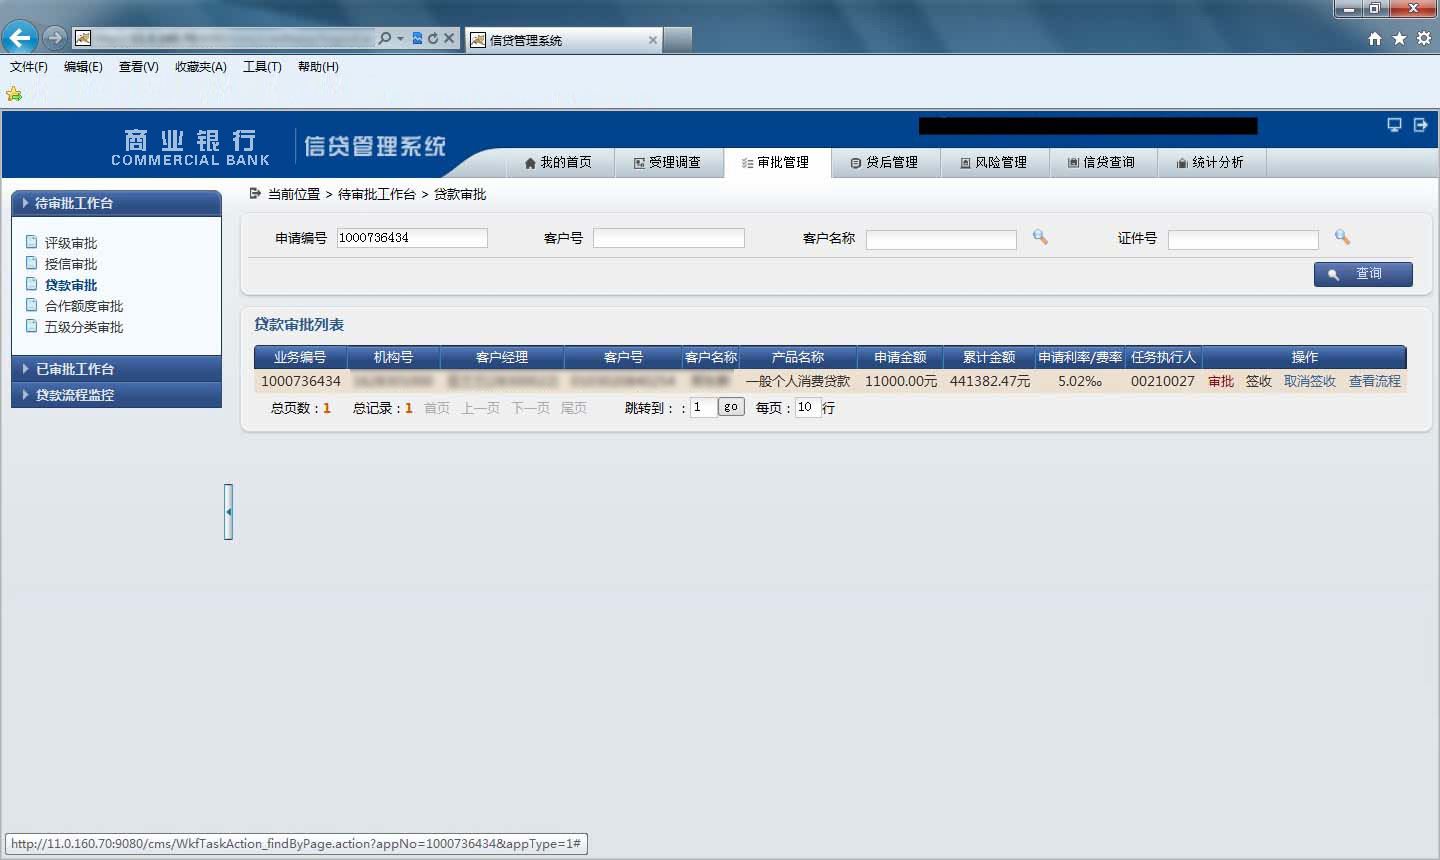This screenshot has width=1440, height=860.
Task: Open 五级分类审批 in sidebar
Action: pos(84,327)
